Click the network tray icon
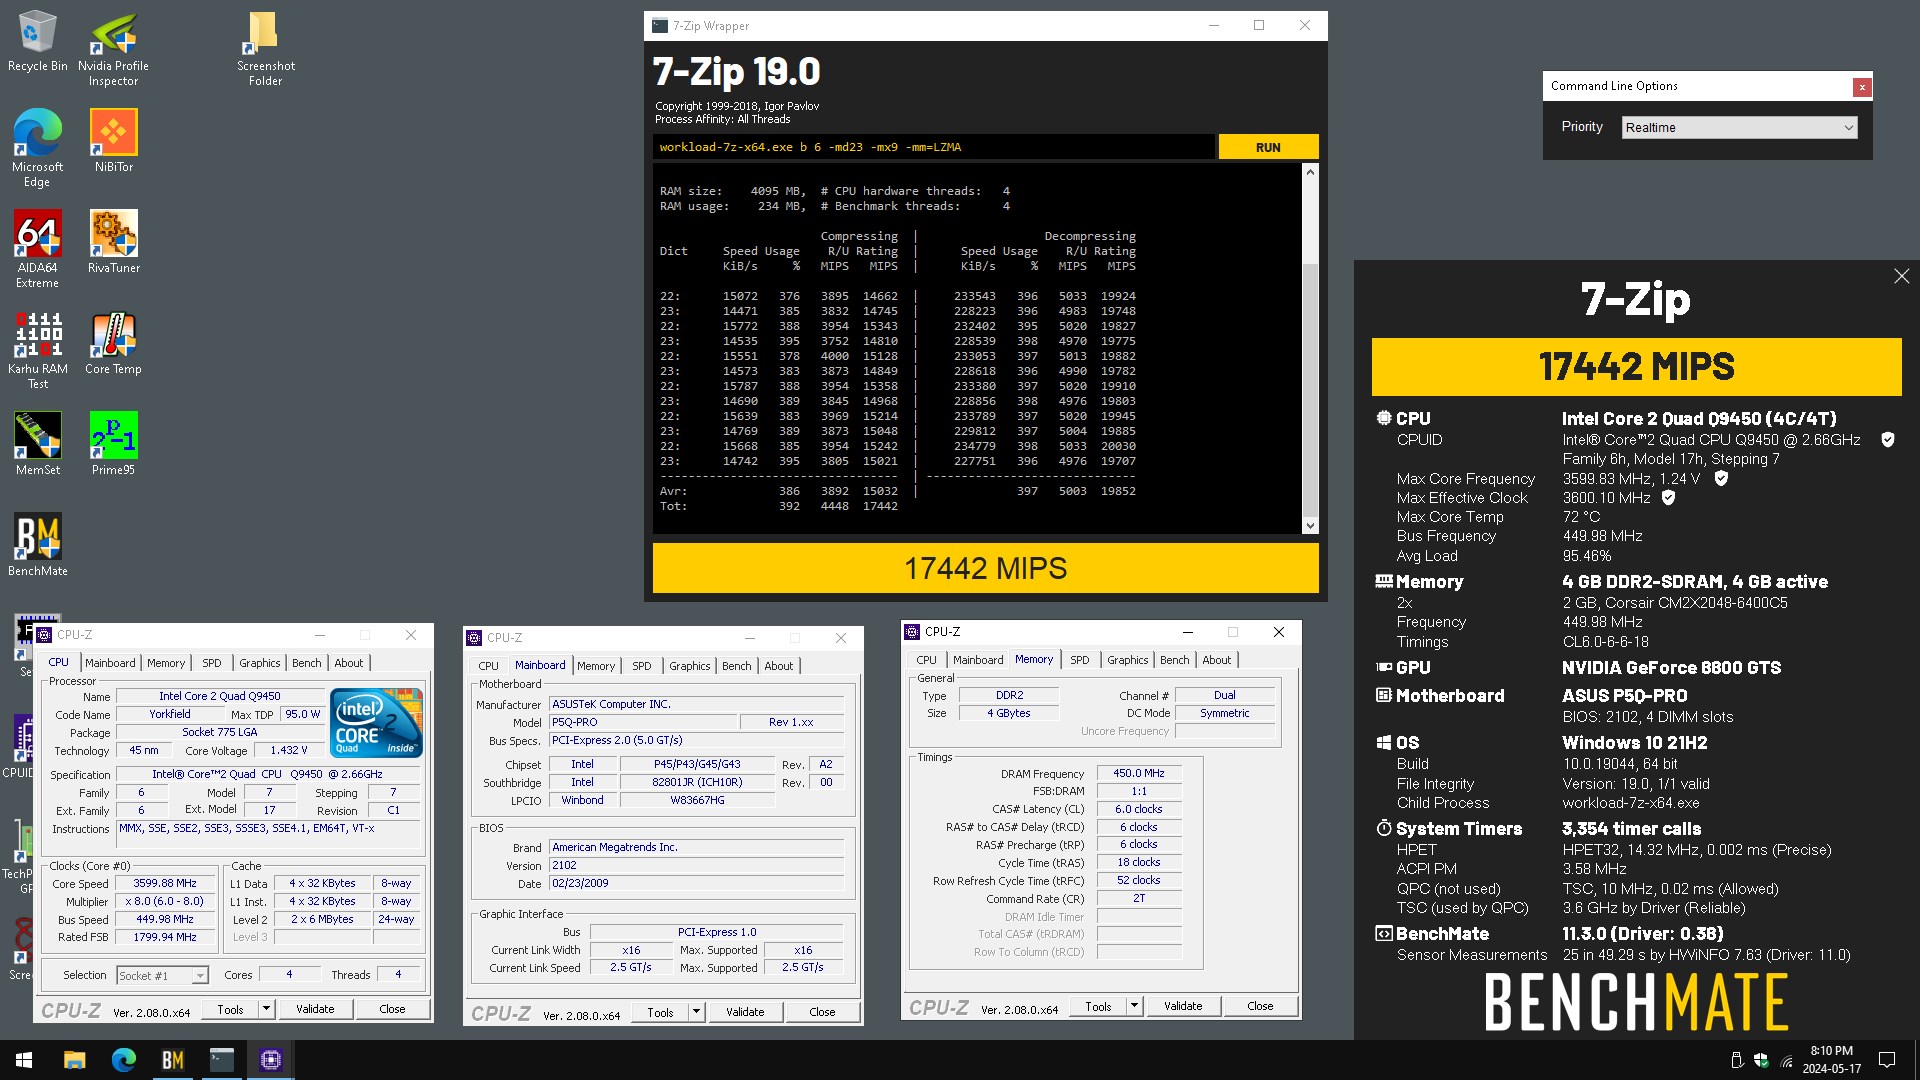1920x1080 pixels. [x=1786, y=1061]
